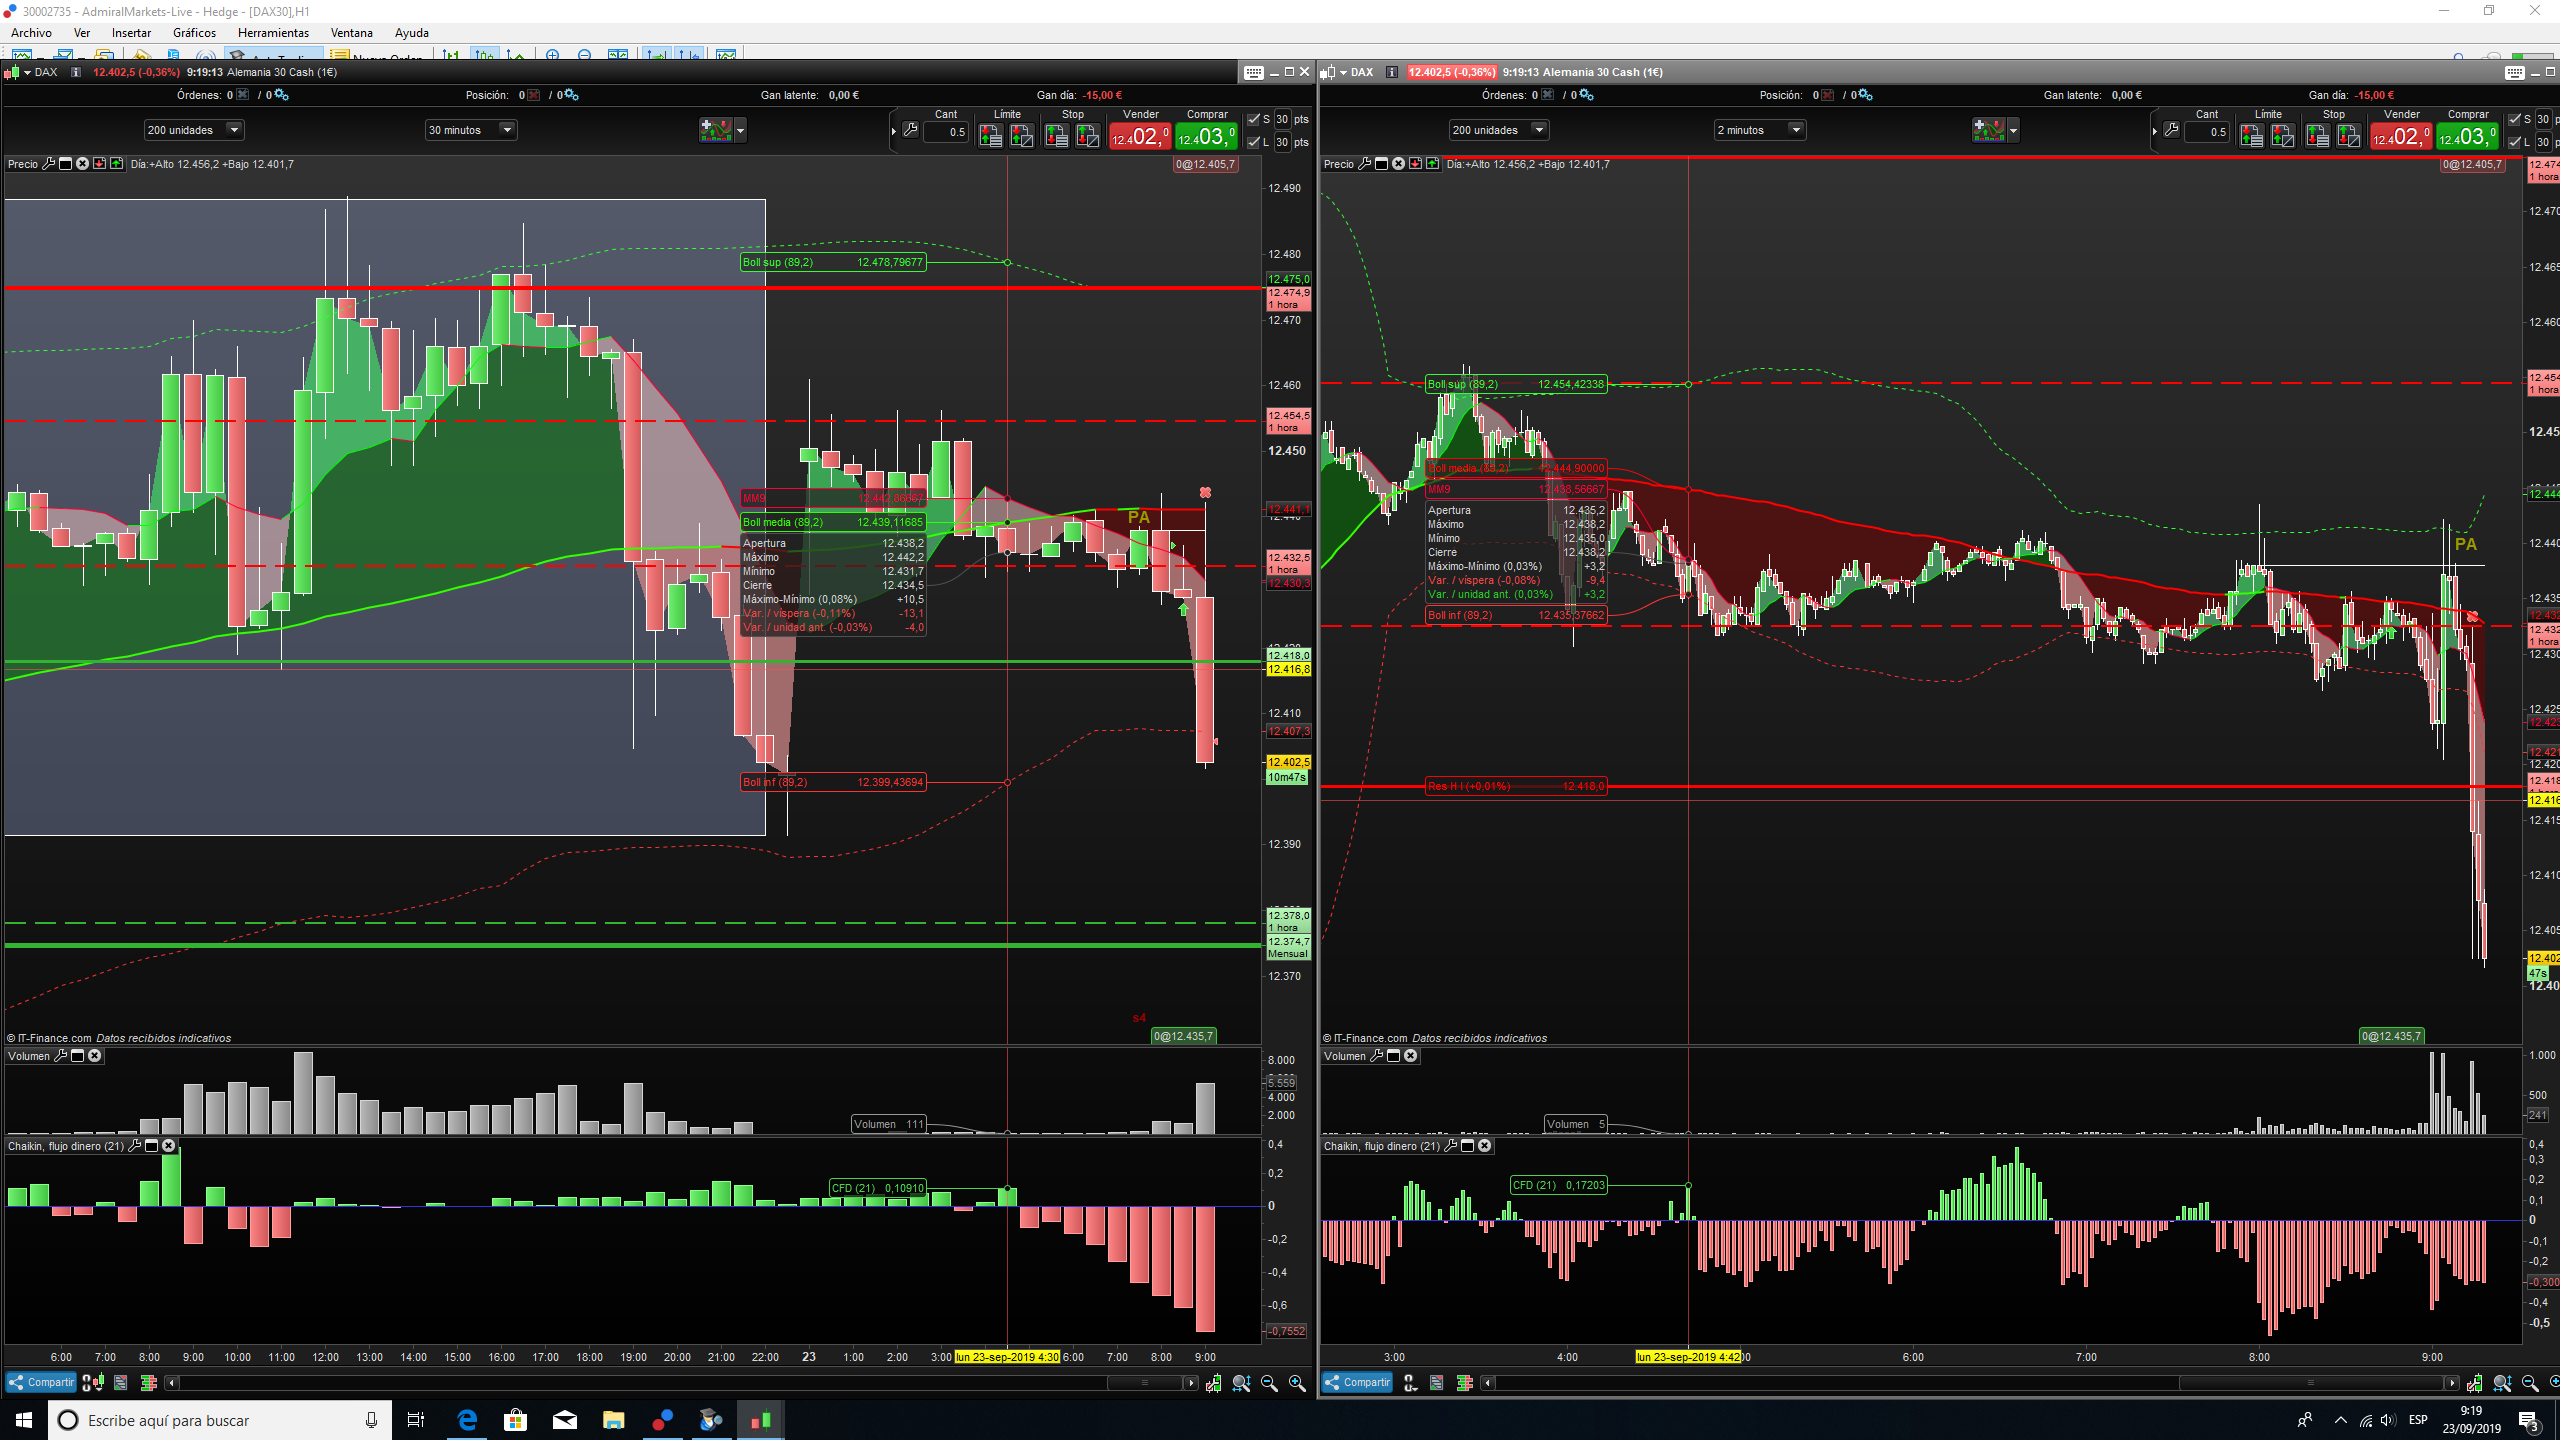Click the left chart Vender price button
Screen dimensions: 2560x1440
pos(1140,135)
